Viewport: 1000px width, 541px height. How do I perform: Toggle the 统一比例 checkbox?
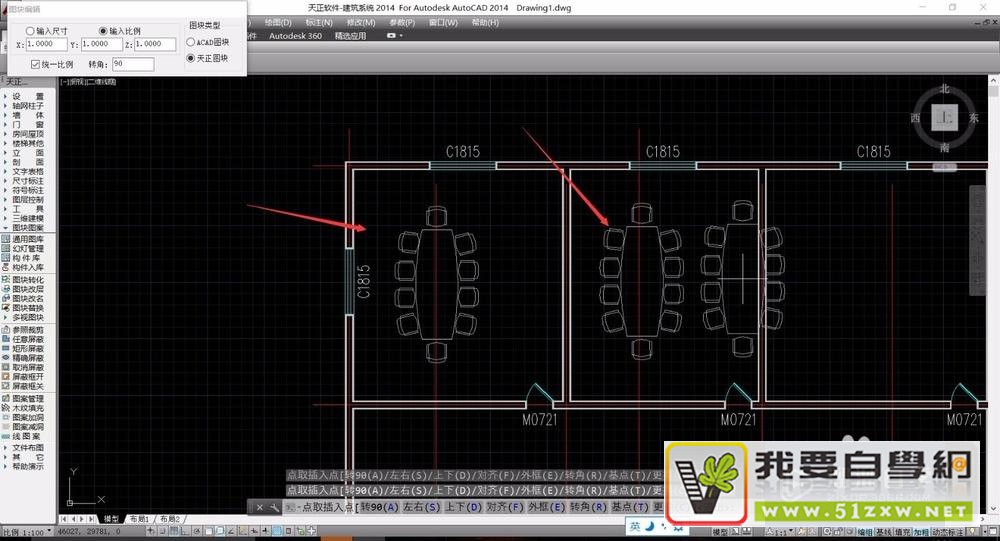click(35, 64)
